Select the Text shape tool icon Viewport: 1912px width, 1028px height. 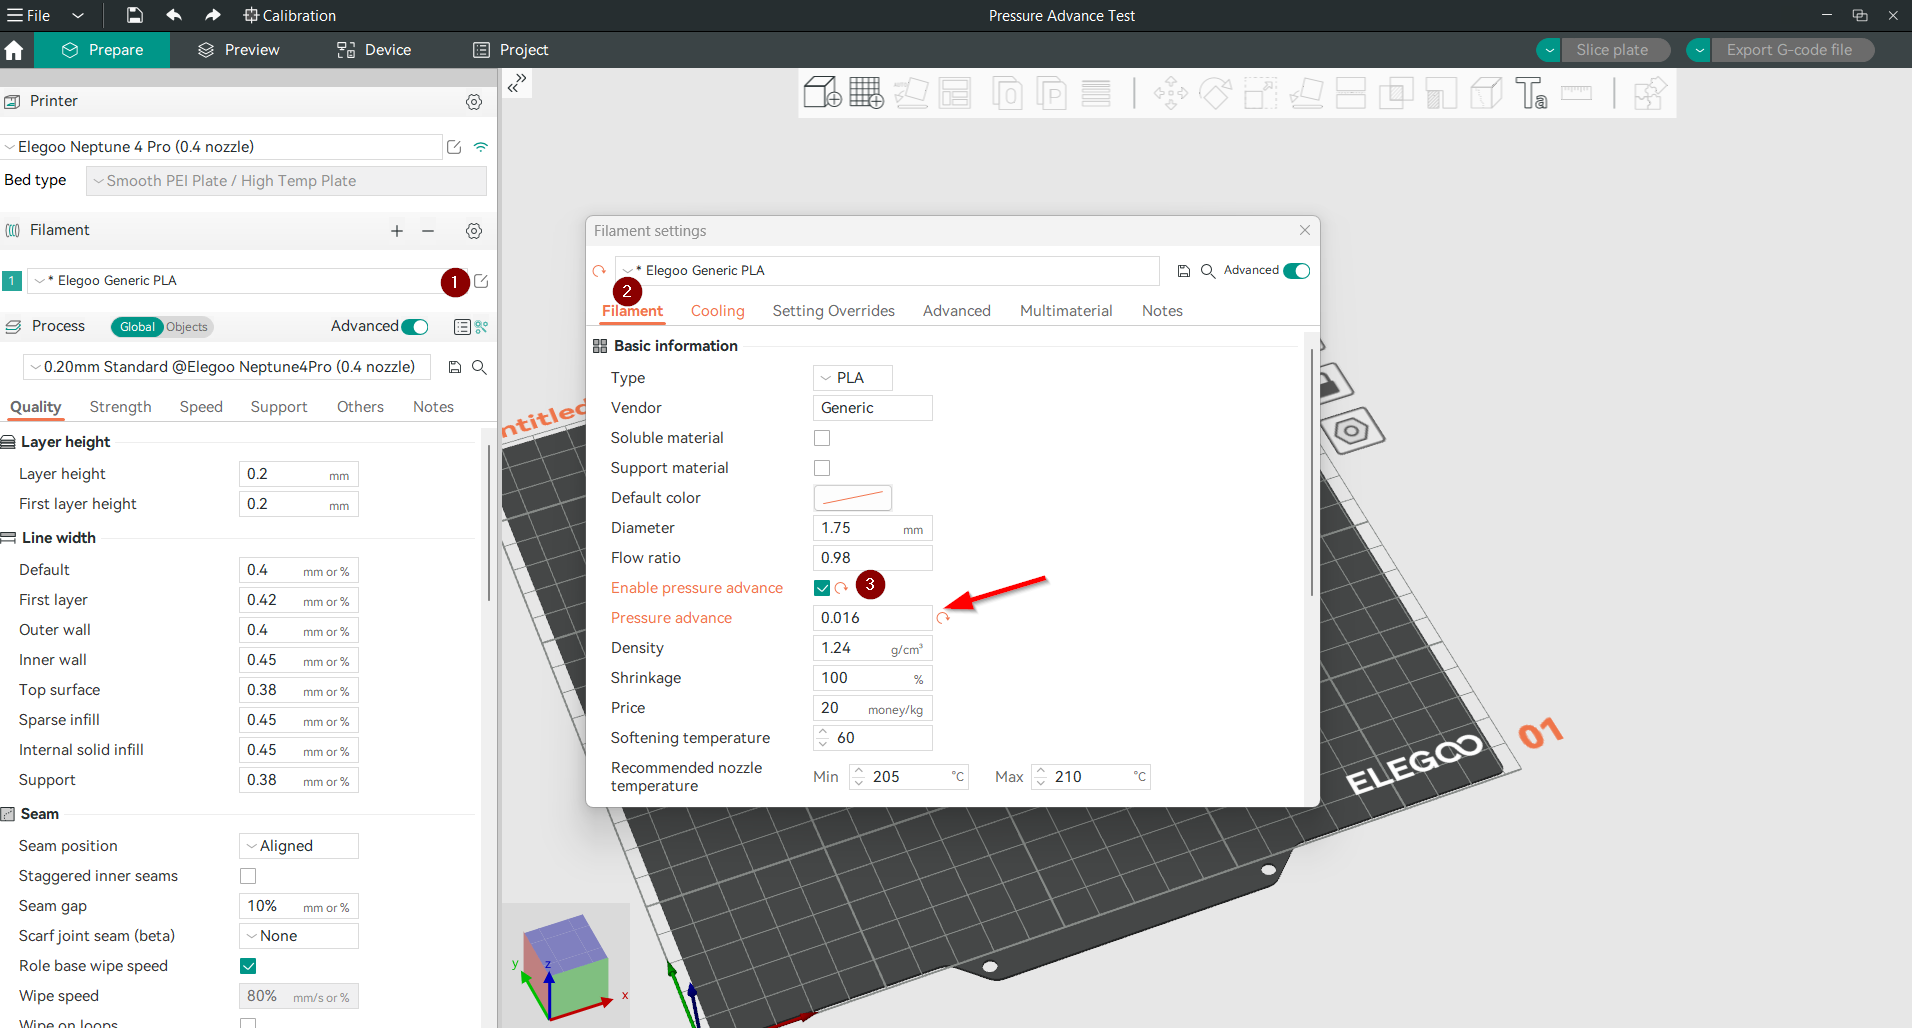point(1531,93)
